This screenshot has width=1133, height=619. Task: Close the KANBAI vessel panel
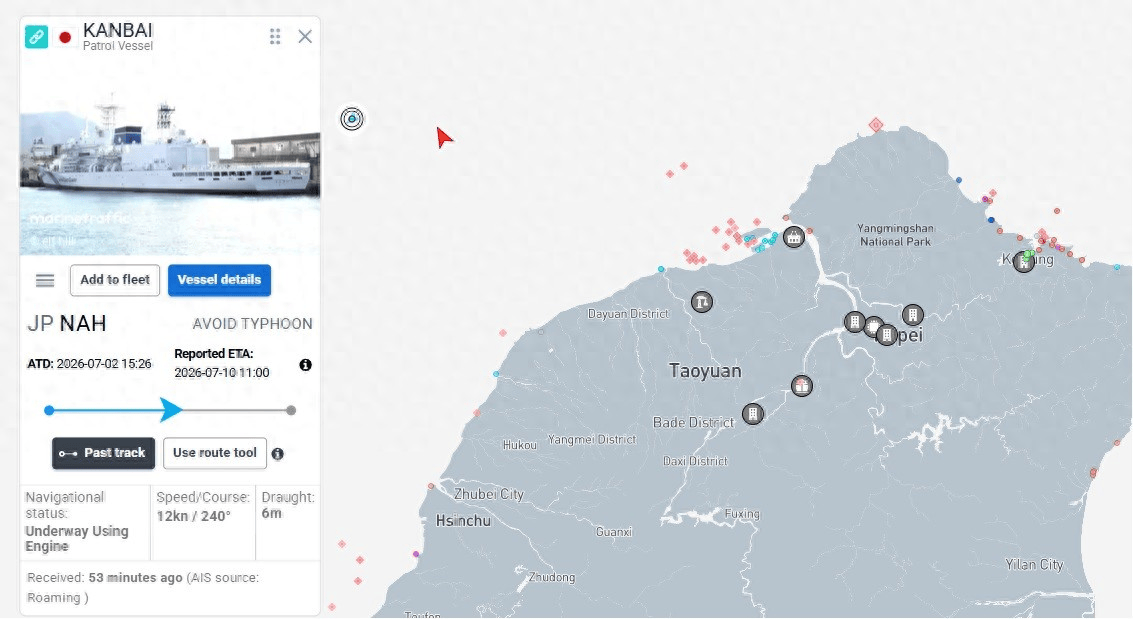pyautogui.click(x=305, y=37)
